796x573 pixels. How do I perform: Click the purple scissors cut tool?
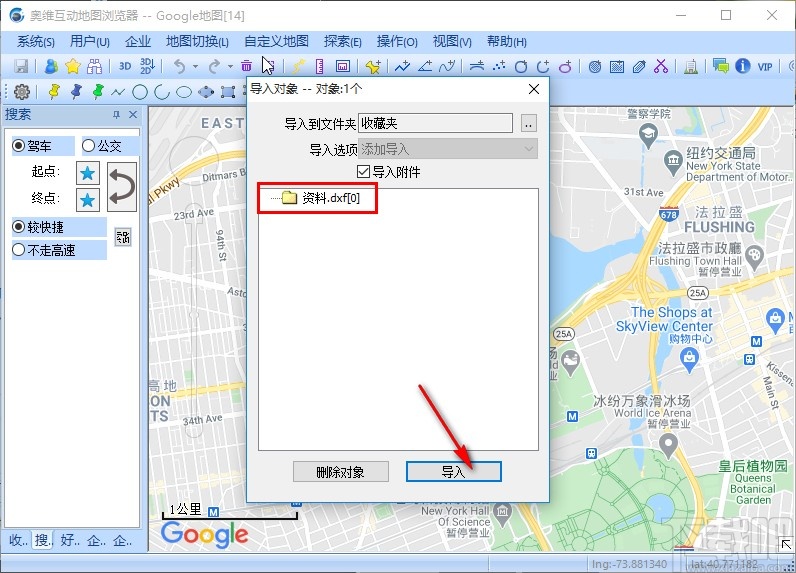coord(661,66)
